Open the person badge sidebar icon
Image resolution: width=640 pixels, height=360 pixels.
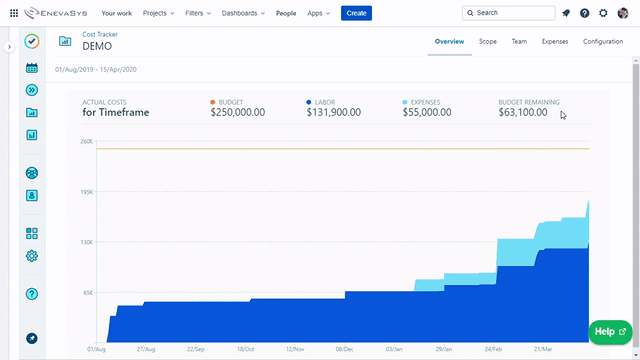coord(32,196)
